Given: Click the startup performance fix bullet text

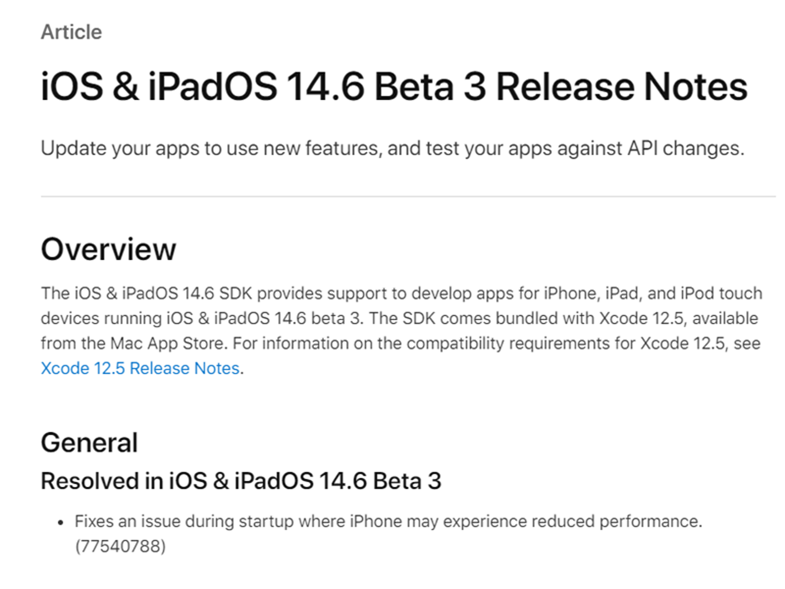Looking at the screenshot, I should pyautogui.click(x=388, y=533).
